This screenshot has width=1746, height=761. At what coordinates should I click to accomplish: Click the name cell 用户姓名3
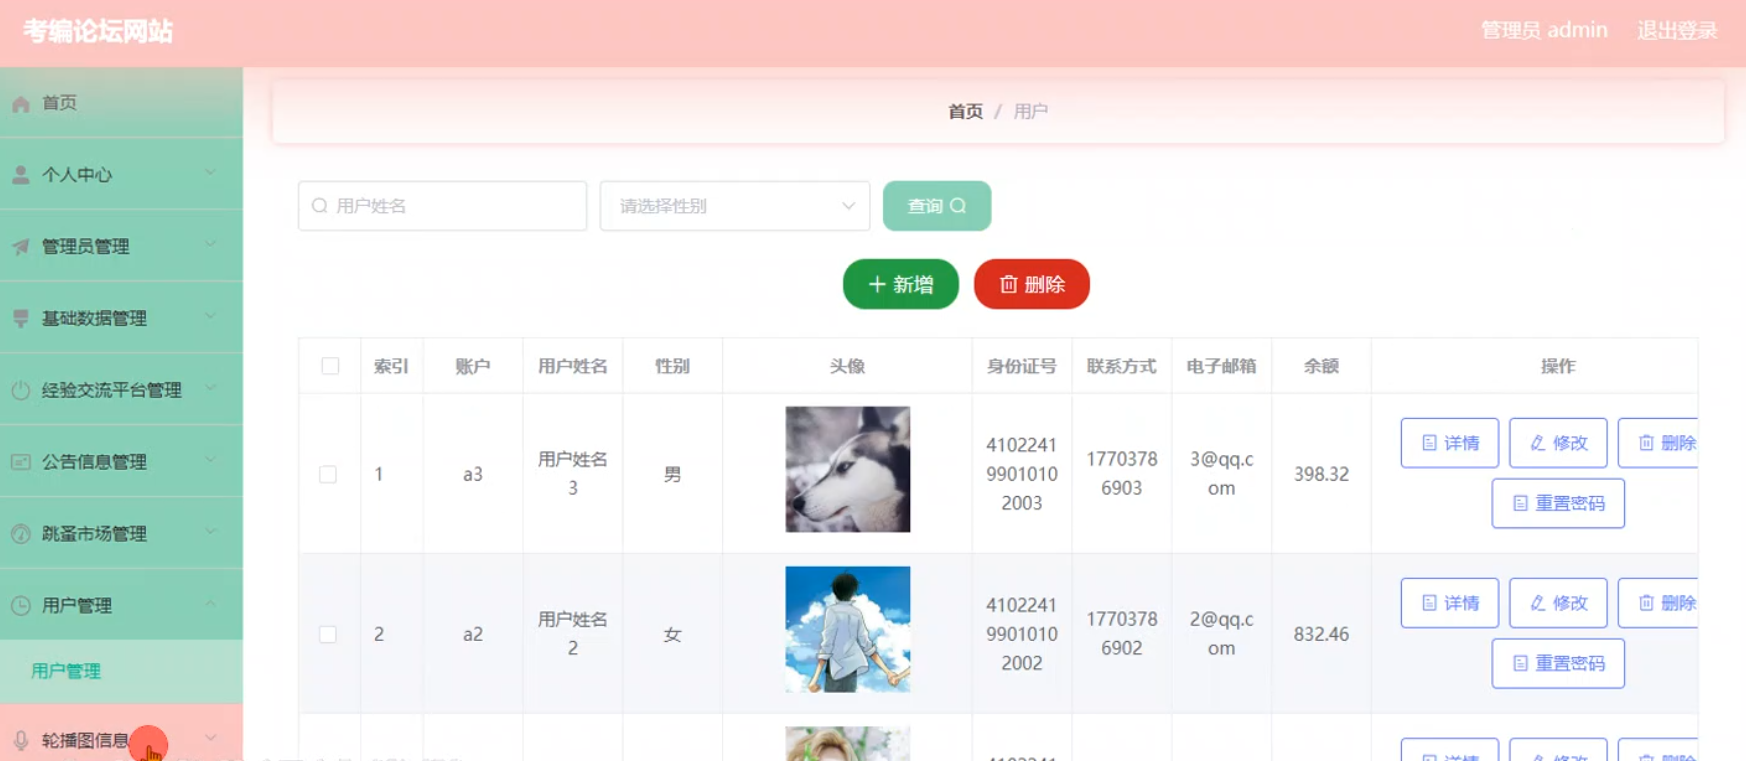tap(573, 474)
